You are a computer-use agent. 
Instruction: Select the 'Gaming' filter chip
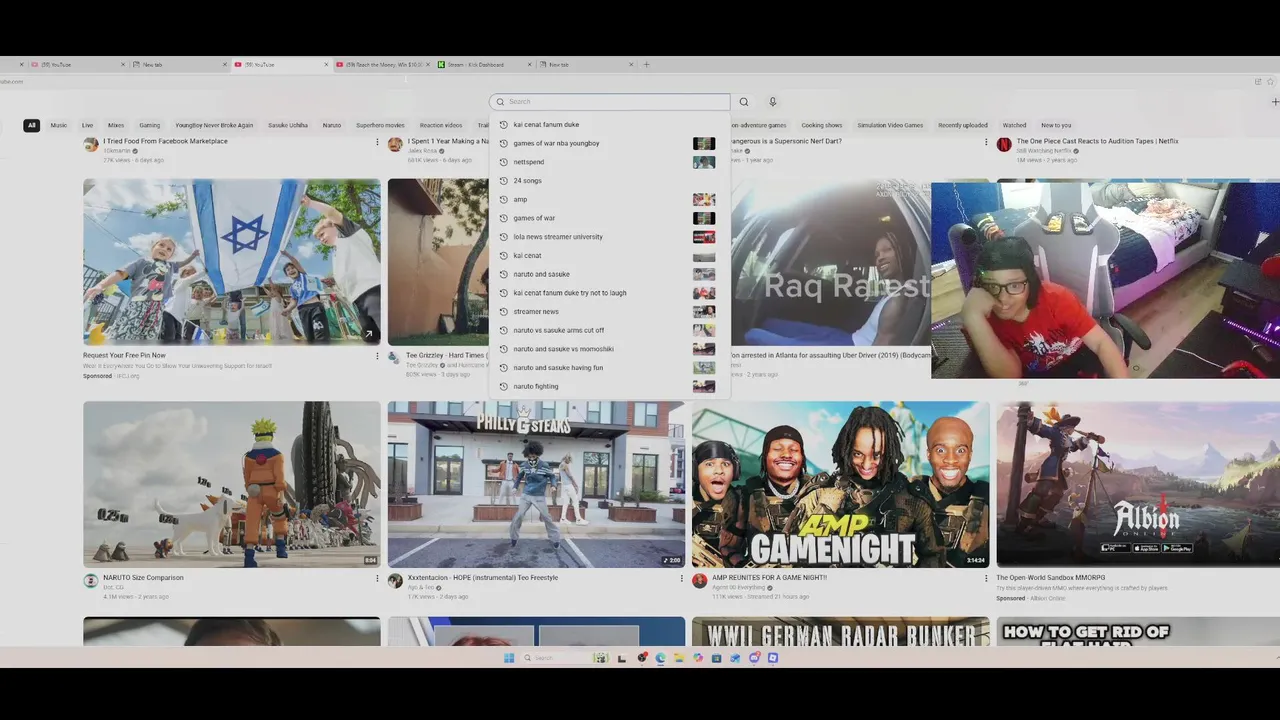149,125
